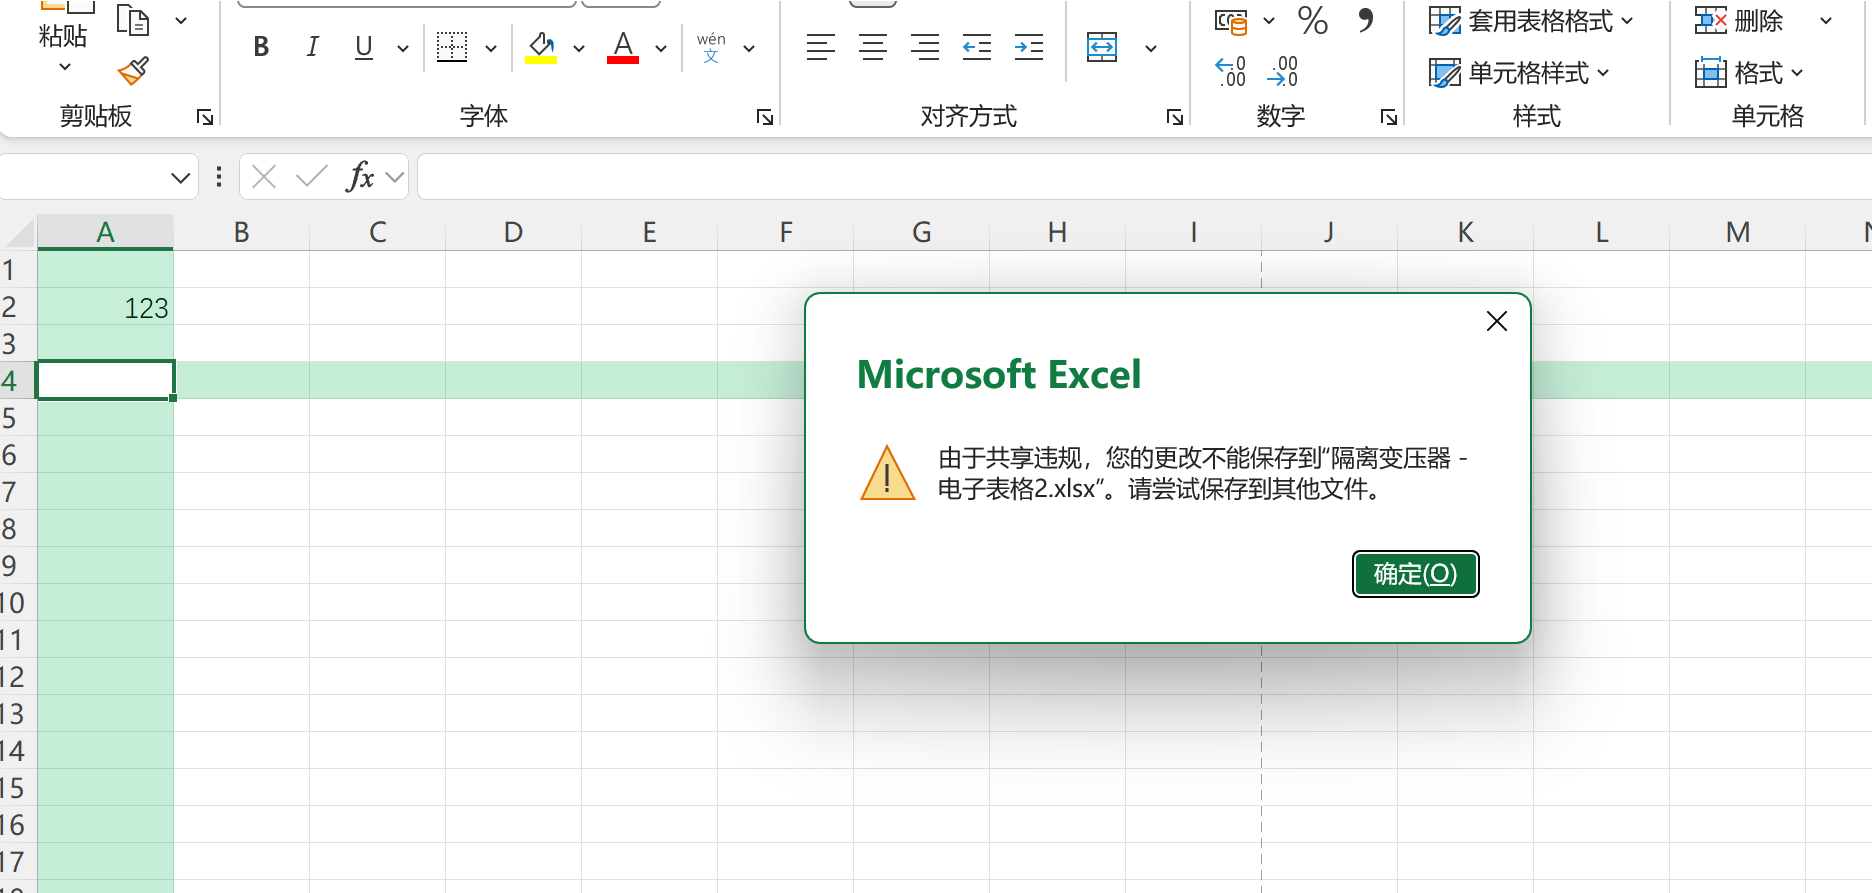
Task: Toggle bold formatting
Action: (261, 47)
